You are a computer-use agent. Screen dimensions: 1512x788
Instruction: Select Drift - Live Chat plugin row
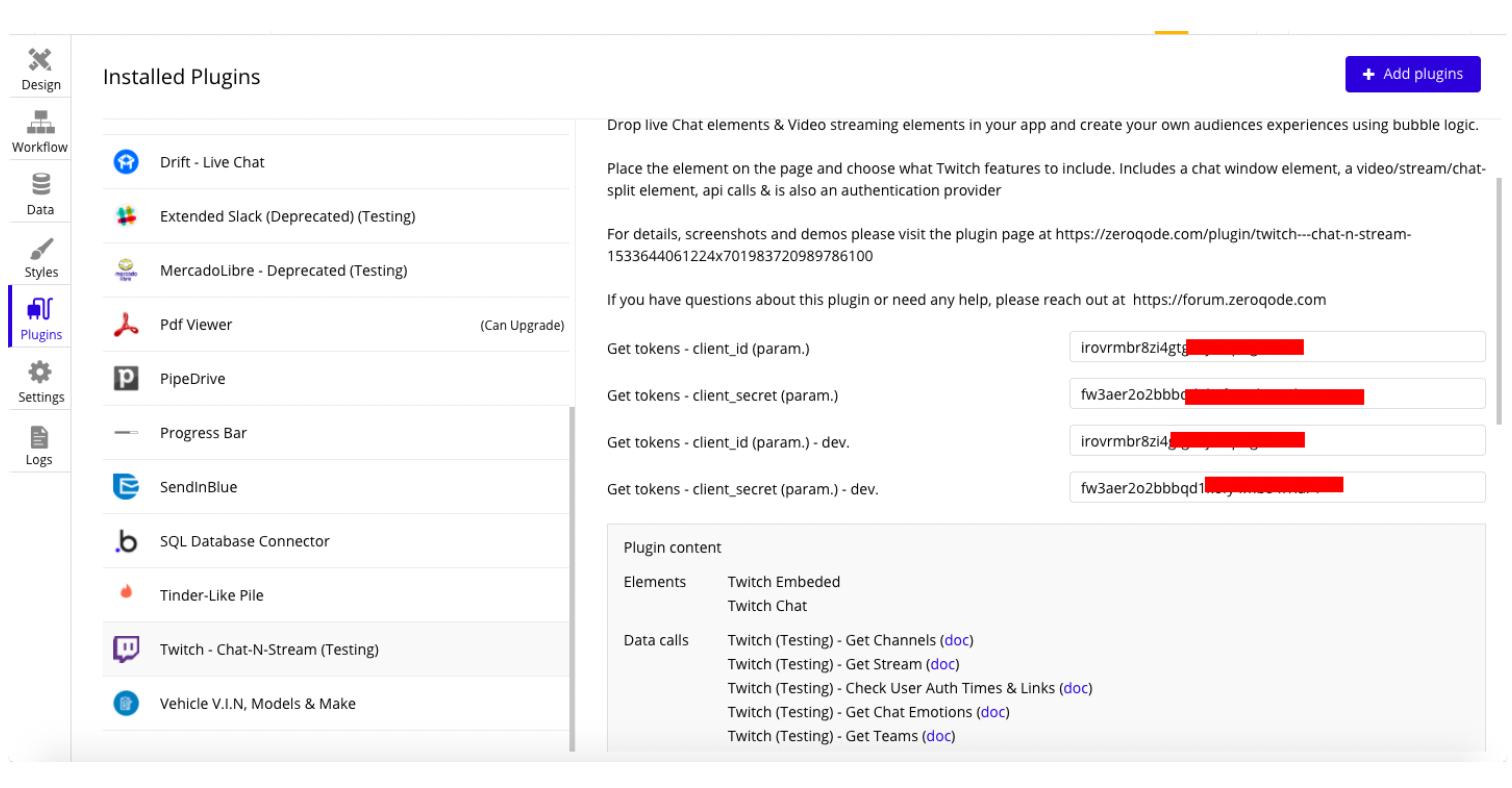(x=336, y=162)
